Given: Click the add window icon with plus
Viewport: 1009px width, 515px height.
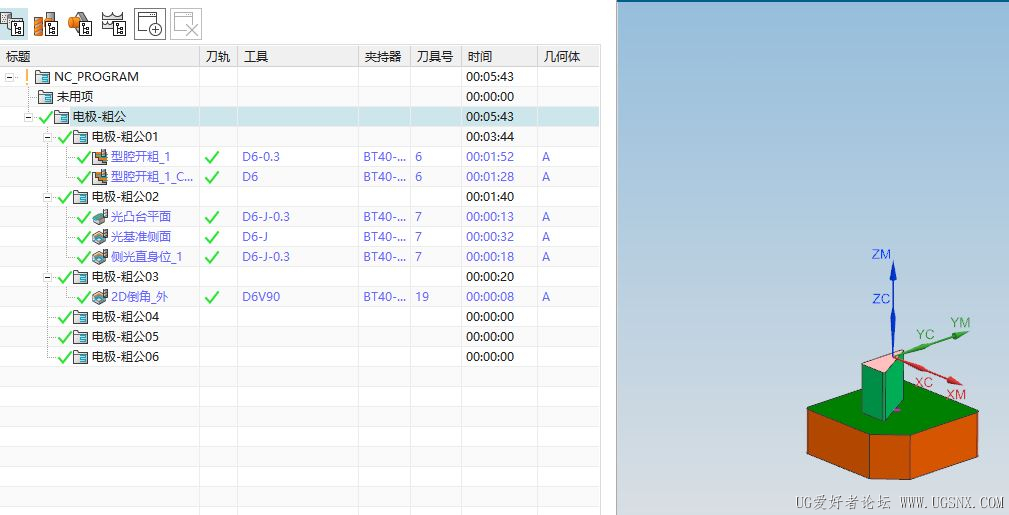Looking at the screenshot, I should point(150,24).
